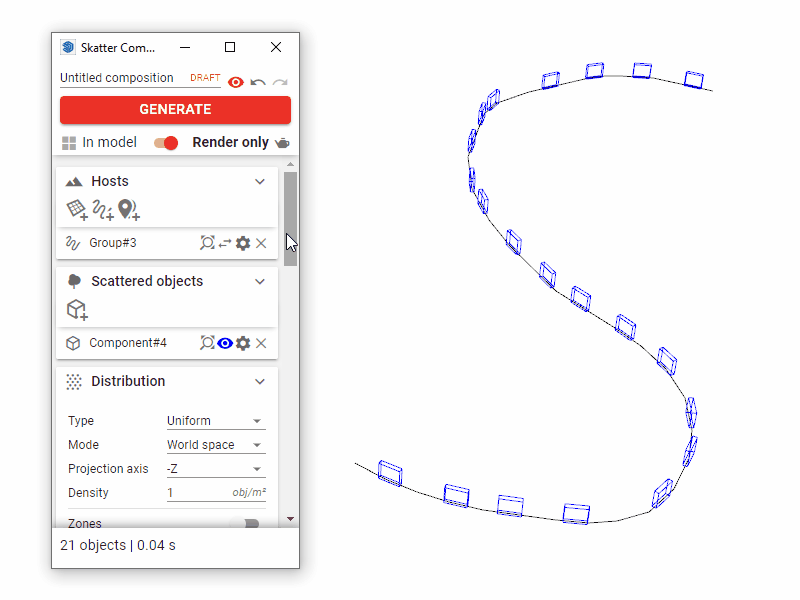800x600 pixels.
Task: Add a new curve host
Action: (x=102, y=210)
